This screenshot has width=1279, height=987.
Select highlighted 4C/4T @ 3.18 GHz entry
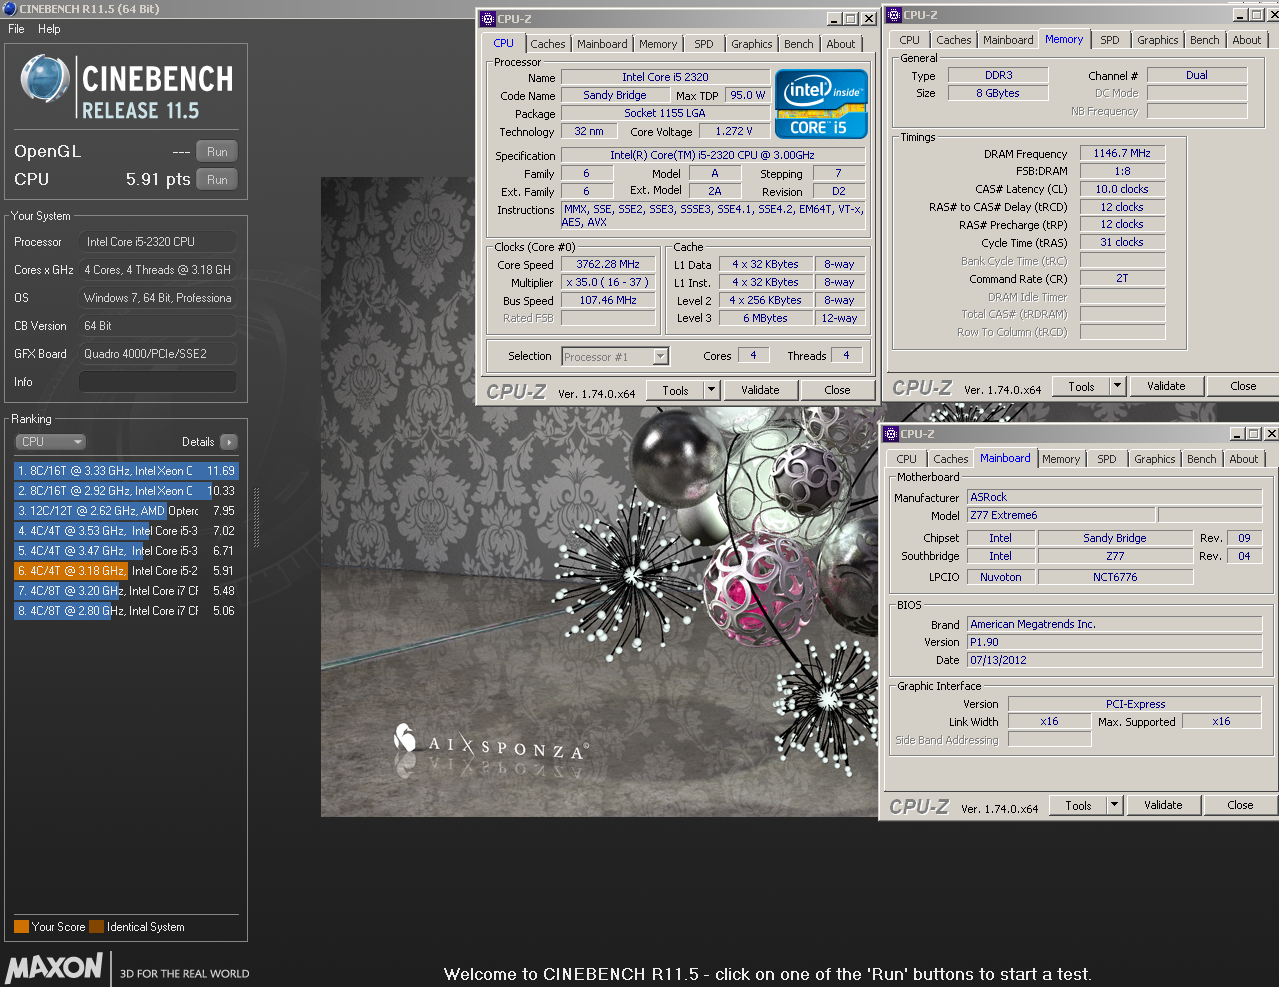coord(126,571)
